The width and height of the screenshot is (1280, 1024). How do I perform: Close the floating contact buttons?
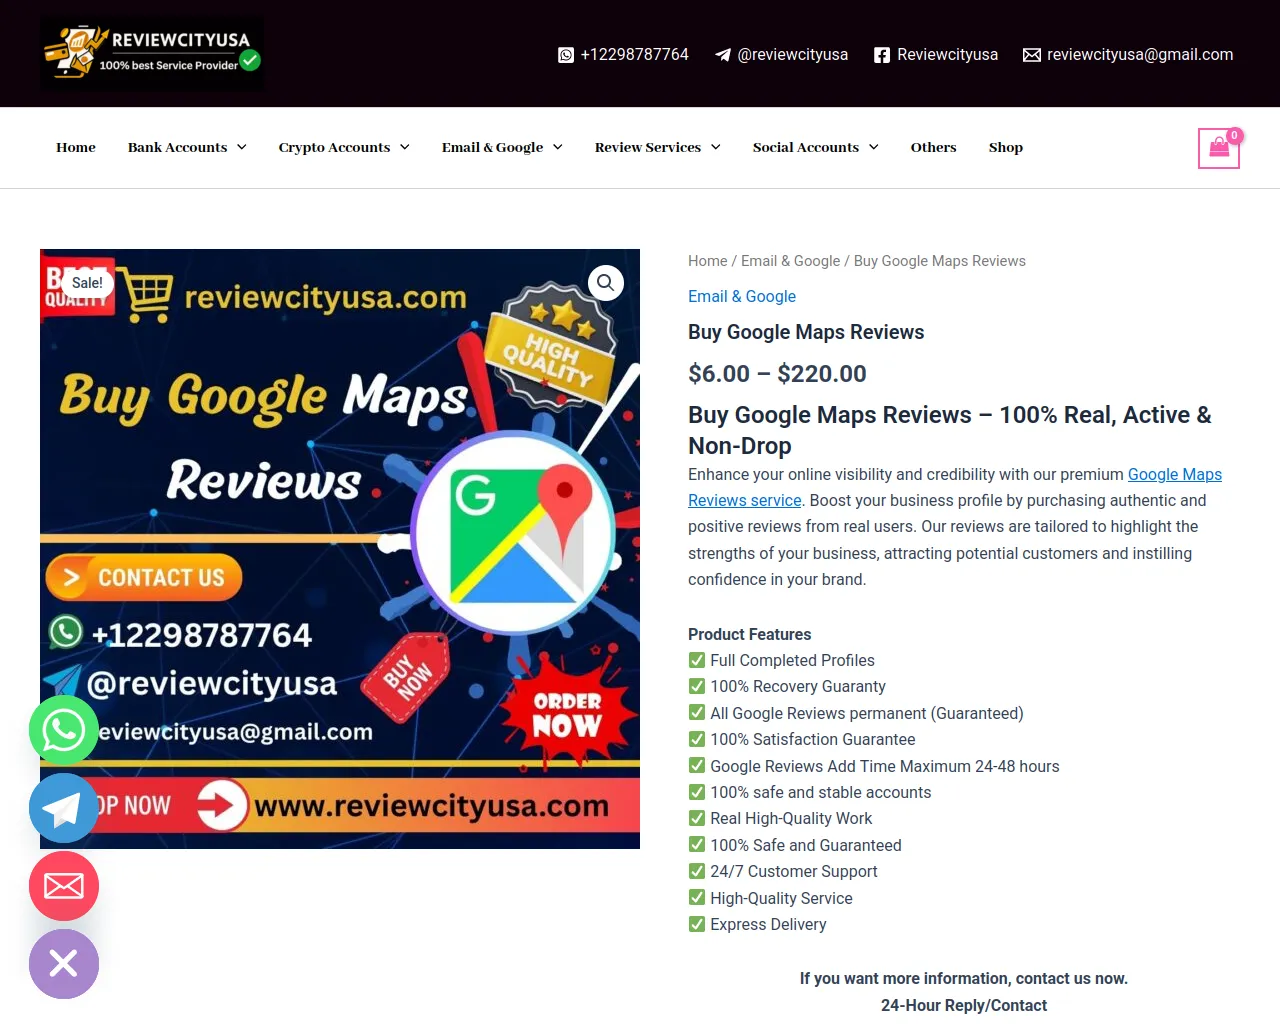(x=64, y=964)
